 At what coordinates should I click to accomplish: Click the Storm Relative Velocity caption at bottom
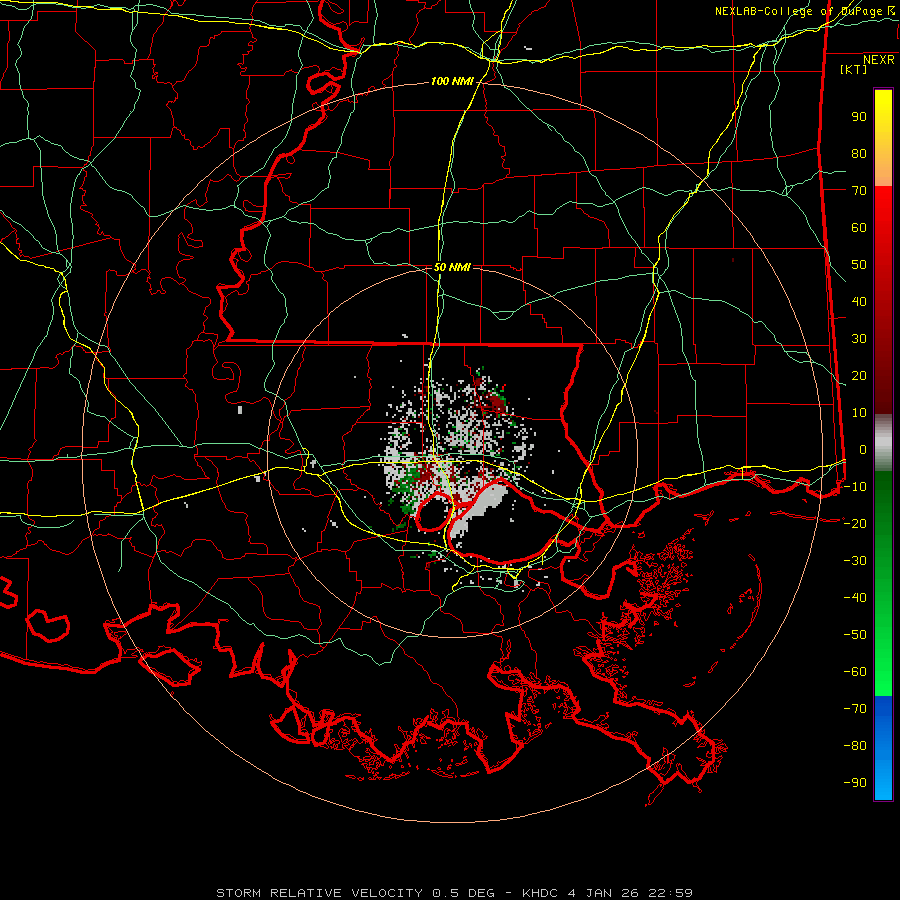coord(454,893)
